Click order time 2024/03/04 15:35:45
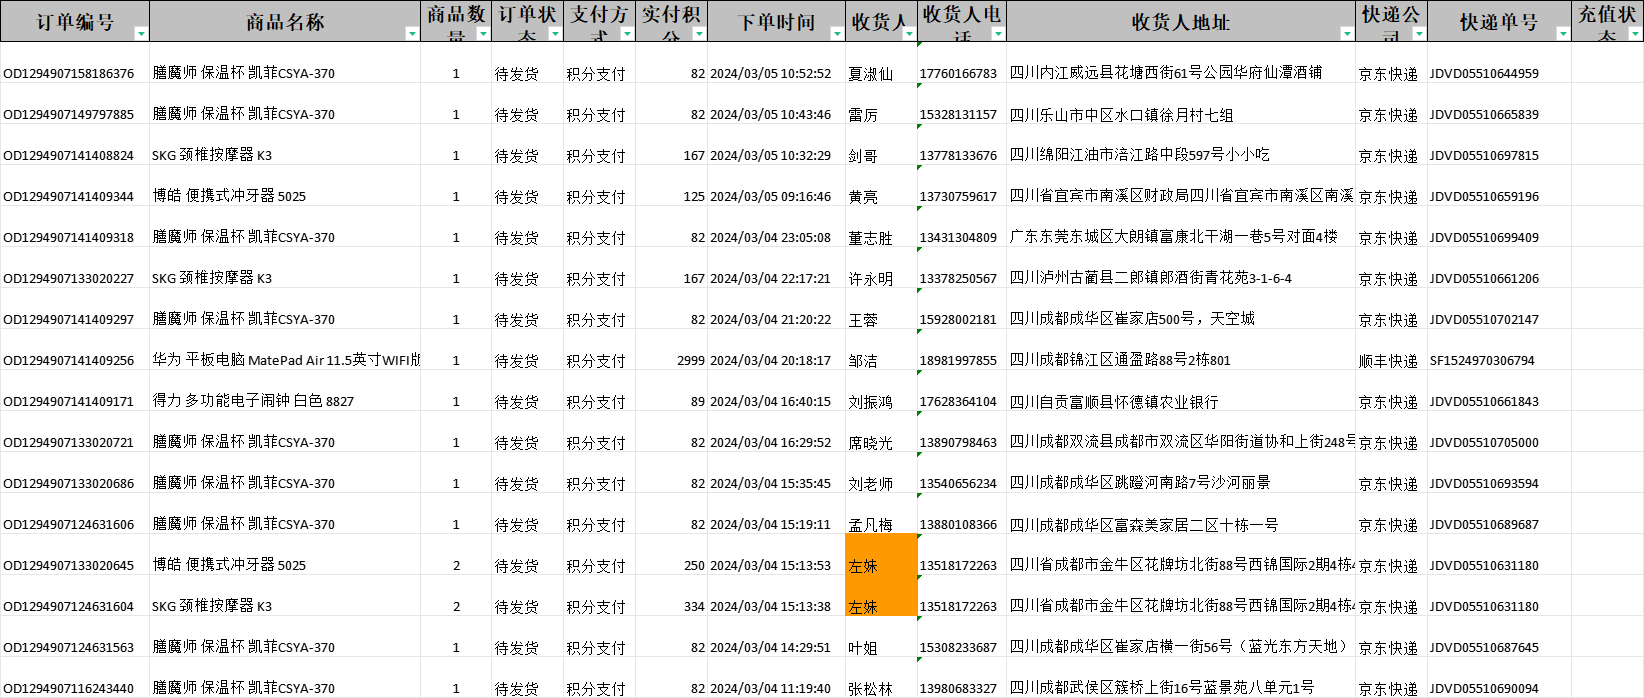This screenshot has width=1644, height=698. [x=770, y=484]
